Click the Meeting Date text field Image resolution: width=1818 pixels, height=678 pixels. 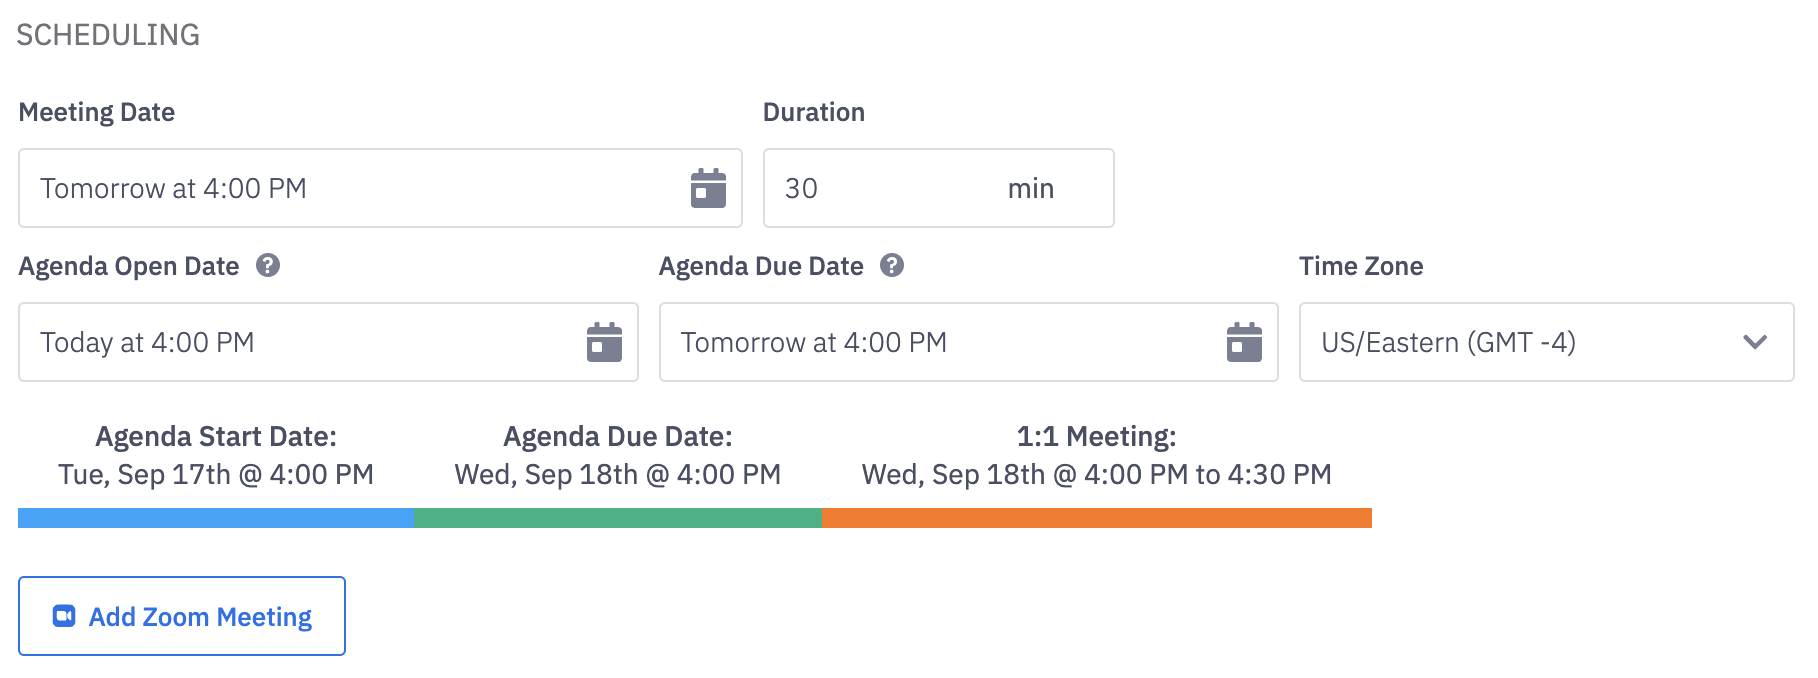pyautogui.click(x=300, y=188)
